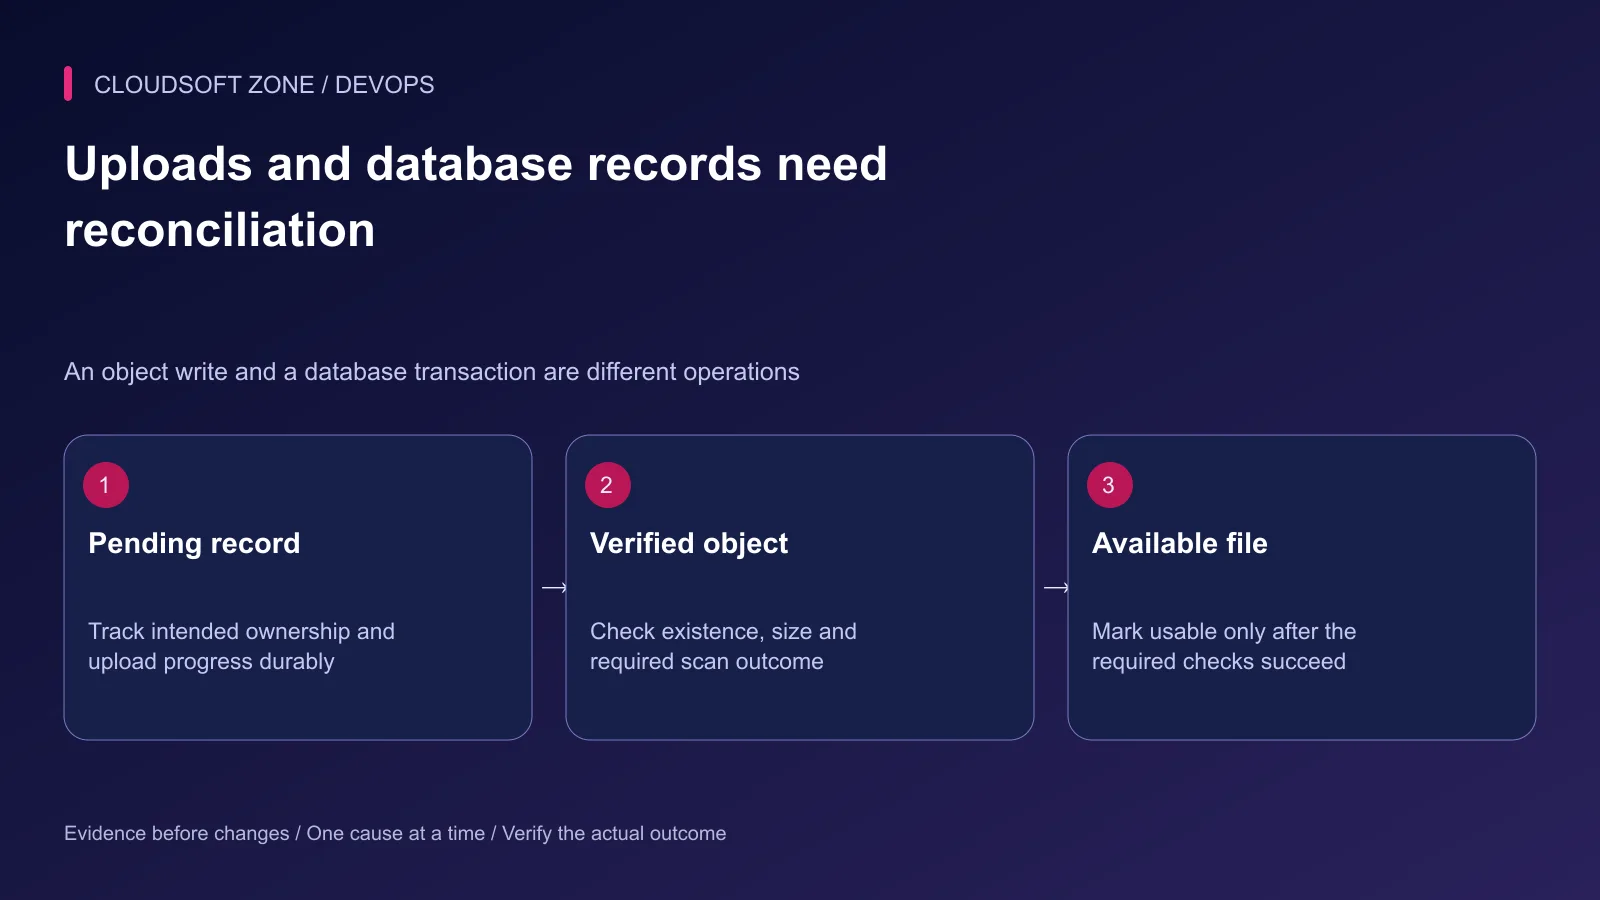Click the arrow between Verified object and Available file
Screen dimensions: 1600x900
coord(1056,588)
